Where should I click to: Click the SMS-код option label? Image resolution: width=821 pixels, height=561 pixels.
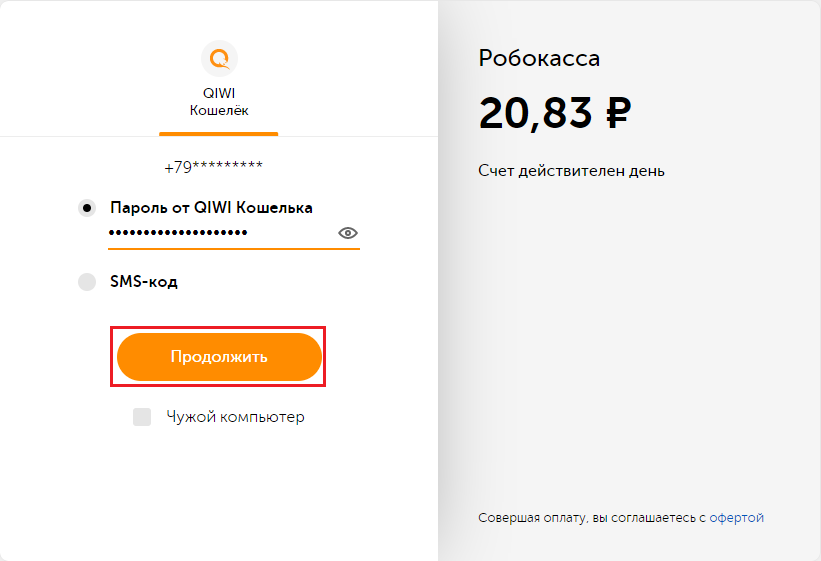(x=144, y=282)
